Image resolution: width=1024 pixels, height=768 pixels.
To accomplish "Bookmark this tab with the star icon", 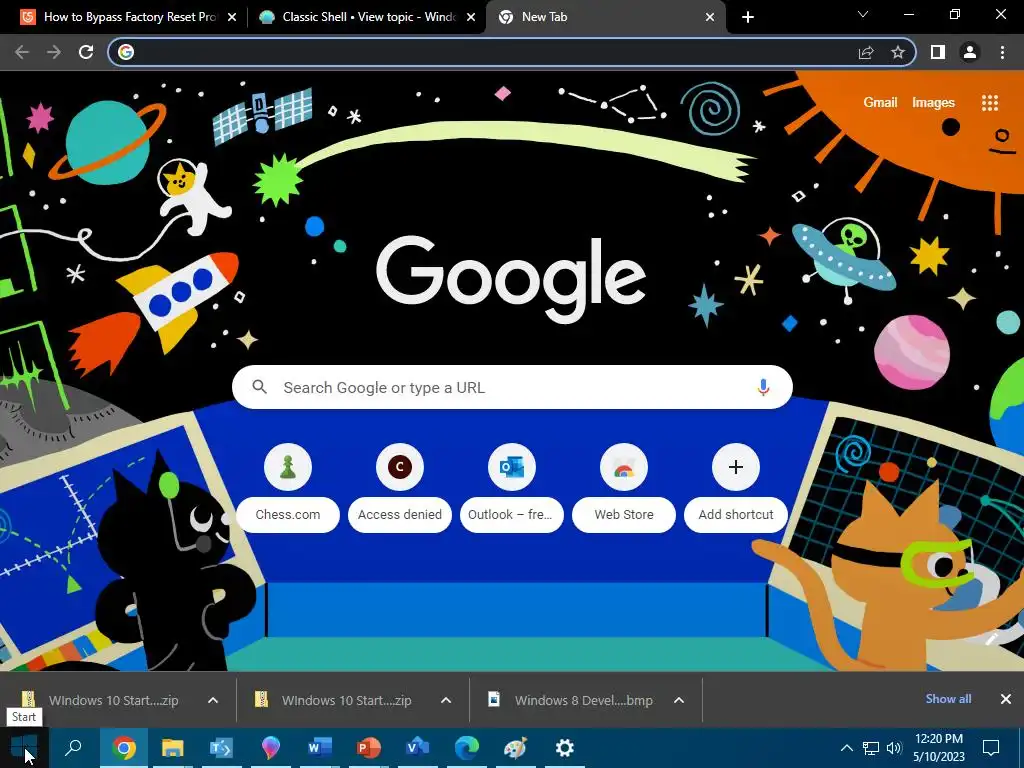I will (x=898, y=52).
